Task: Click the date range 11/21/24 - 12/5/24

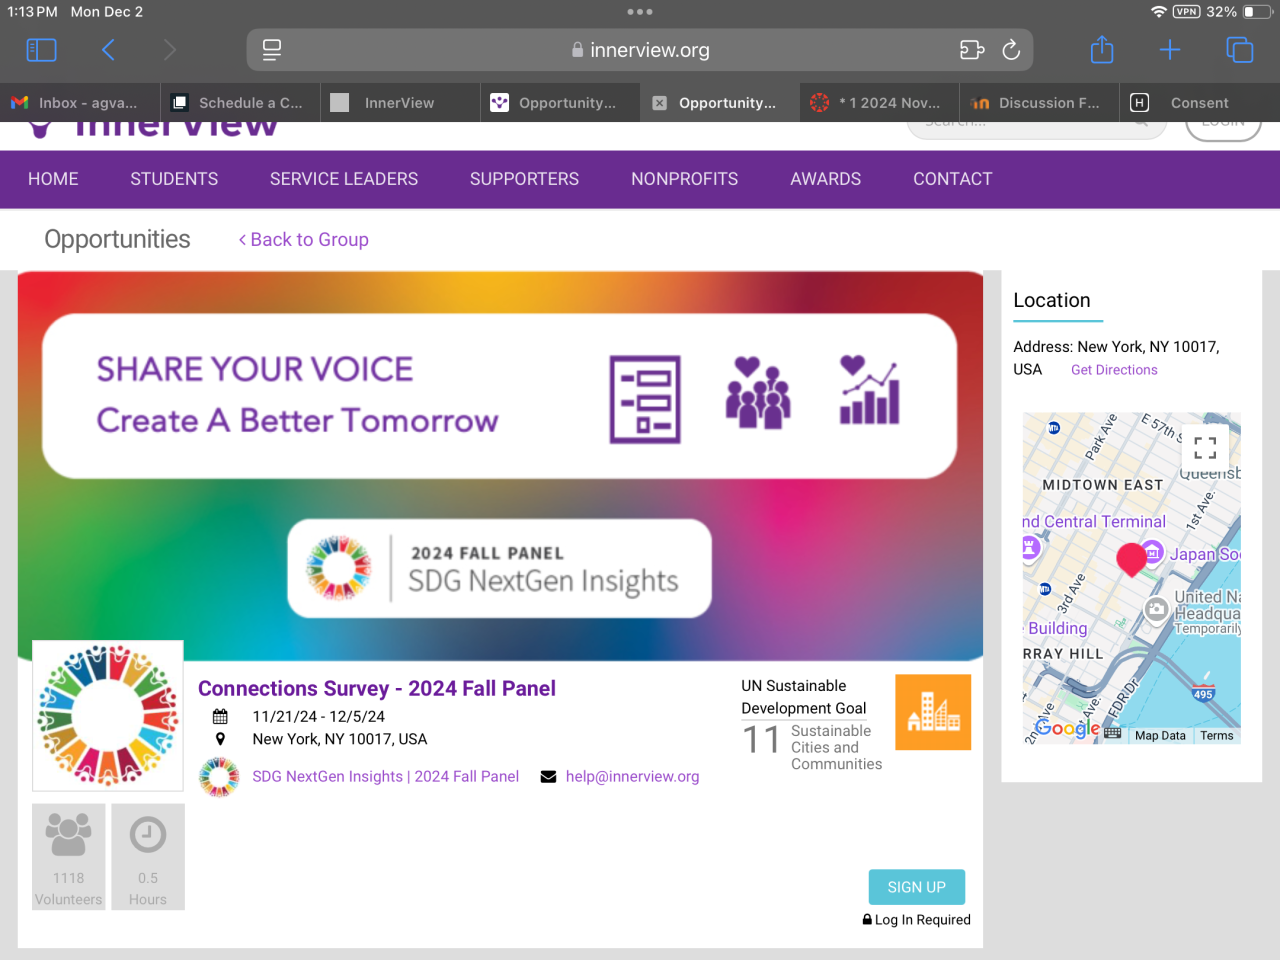Action: (x=318, y=716)
